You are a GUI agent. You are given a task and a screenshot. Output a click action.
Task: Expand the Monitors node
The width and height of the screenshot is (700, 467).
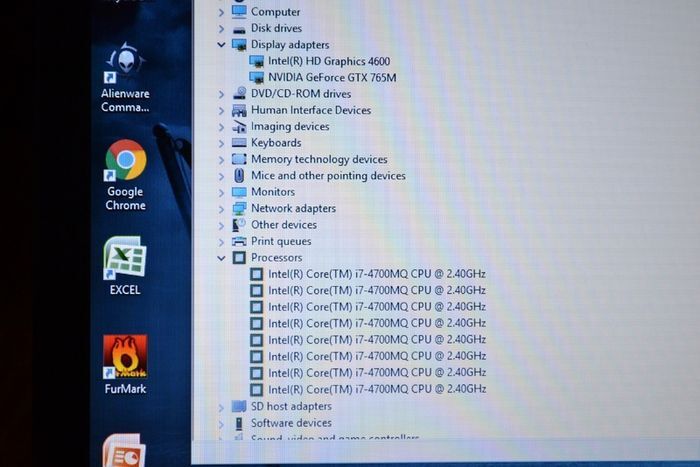(221, 193)
